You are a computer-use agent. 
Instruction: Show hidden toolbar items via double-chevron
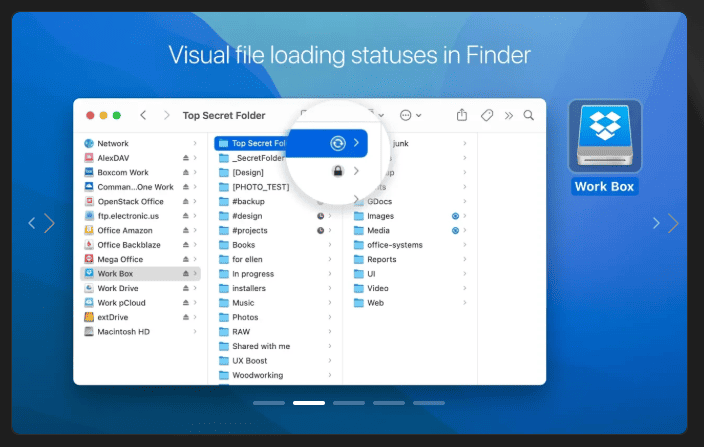click(x=508, y=116)
